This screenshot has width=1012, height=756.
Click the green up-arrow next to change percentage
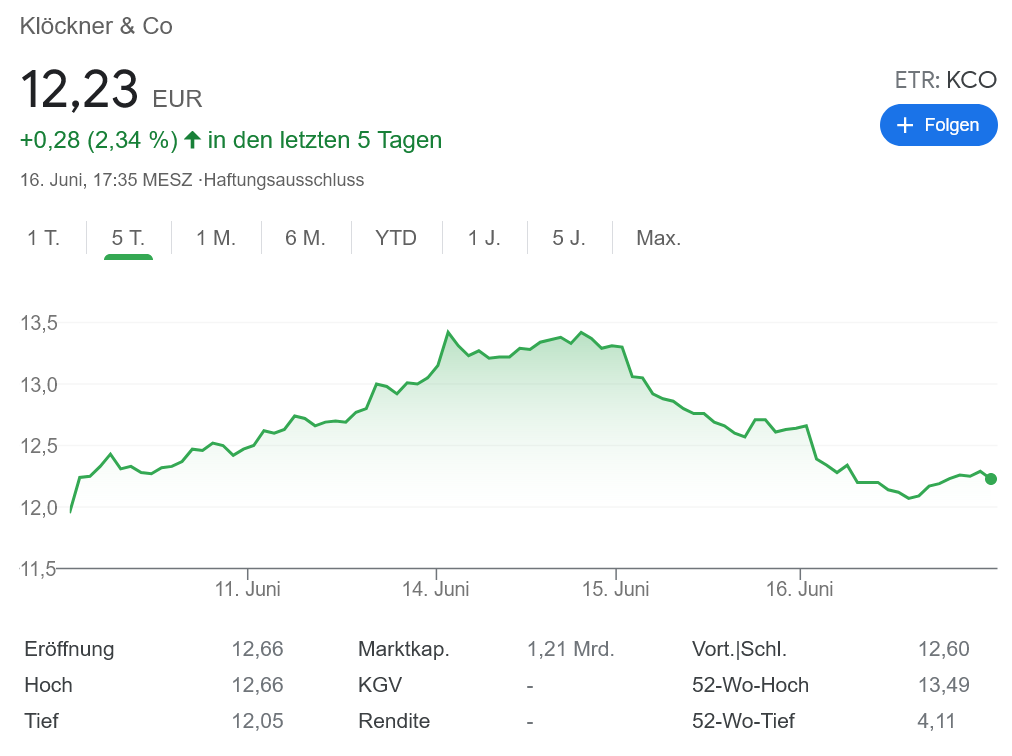coord(190,140)
